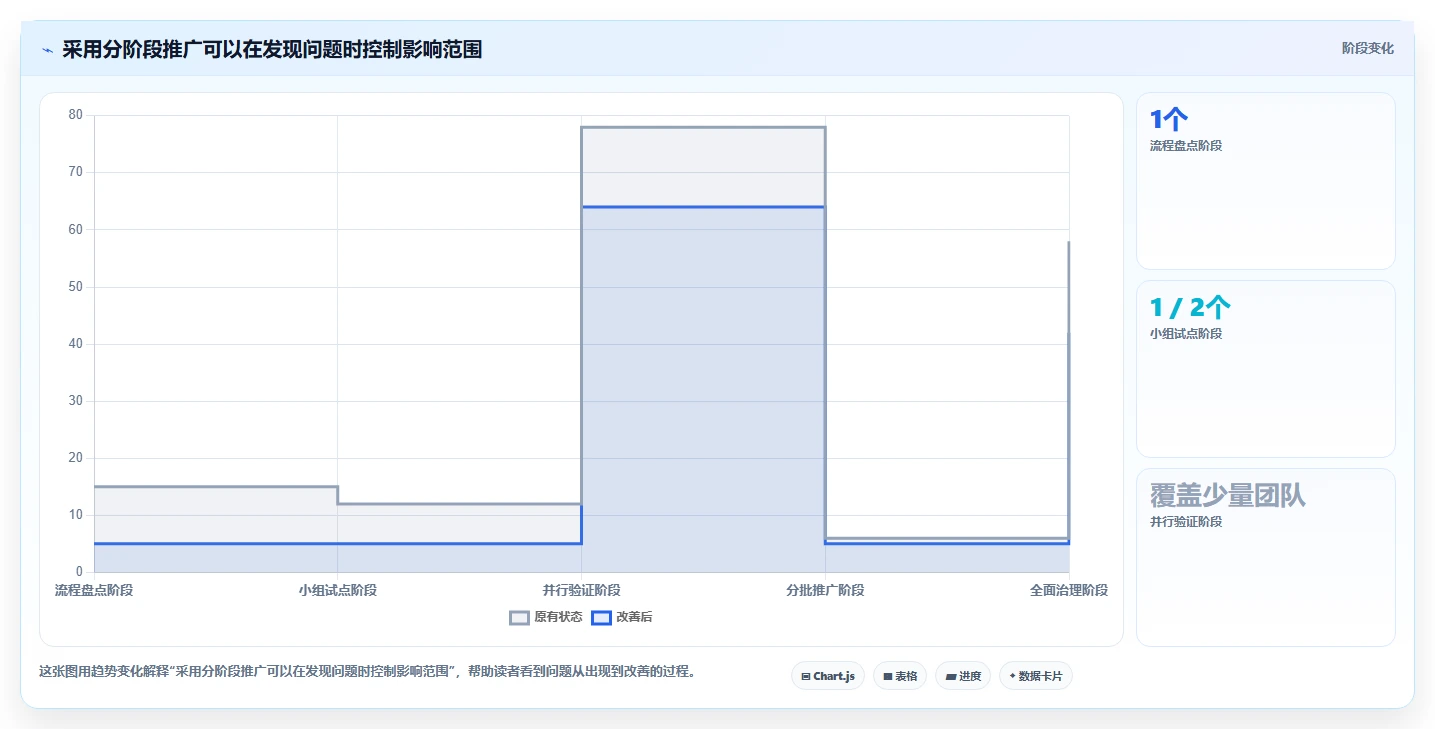Select the 数据卡片 chip
Viewport: 1435px width, 729px height.
1035,676
